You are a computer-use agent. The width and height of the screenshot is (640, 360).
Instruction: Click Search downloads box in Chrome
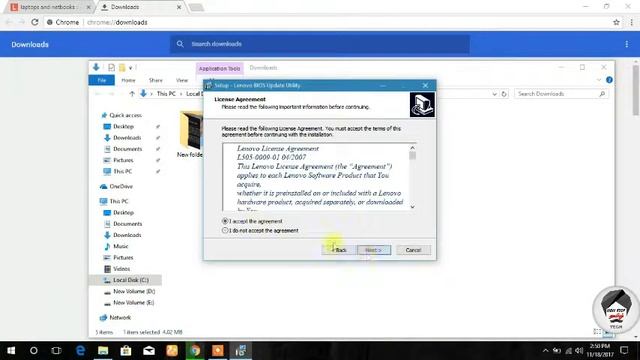point(320,44)
